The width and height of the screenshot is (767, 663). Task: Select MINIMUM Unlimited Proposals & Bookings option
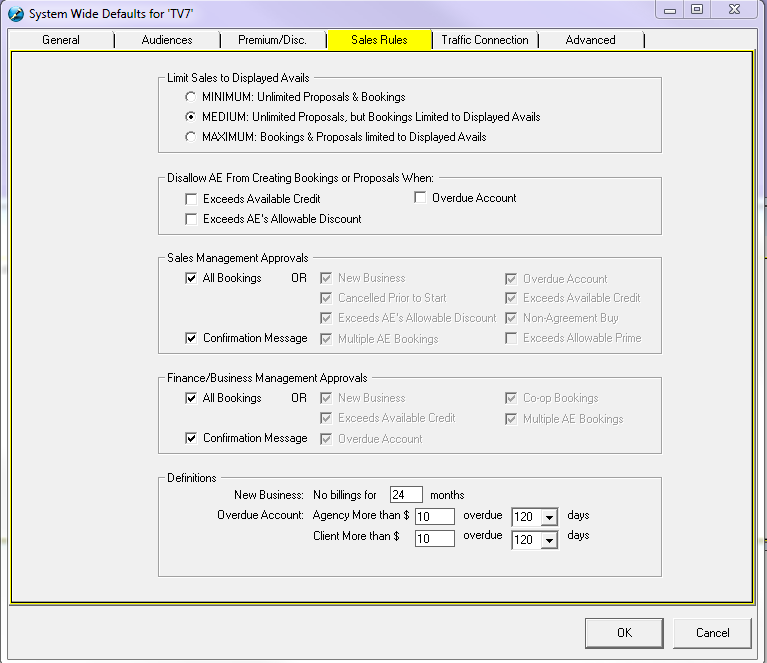[x=191, y=97]
